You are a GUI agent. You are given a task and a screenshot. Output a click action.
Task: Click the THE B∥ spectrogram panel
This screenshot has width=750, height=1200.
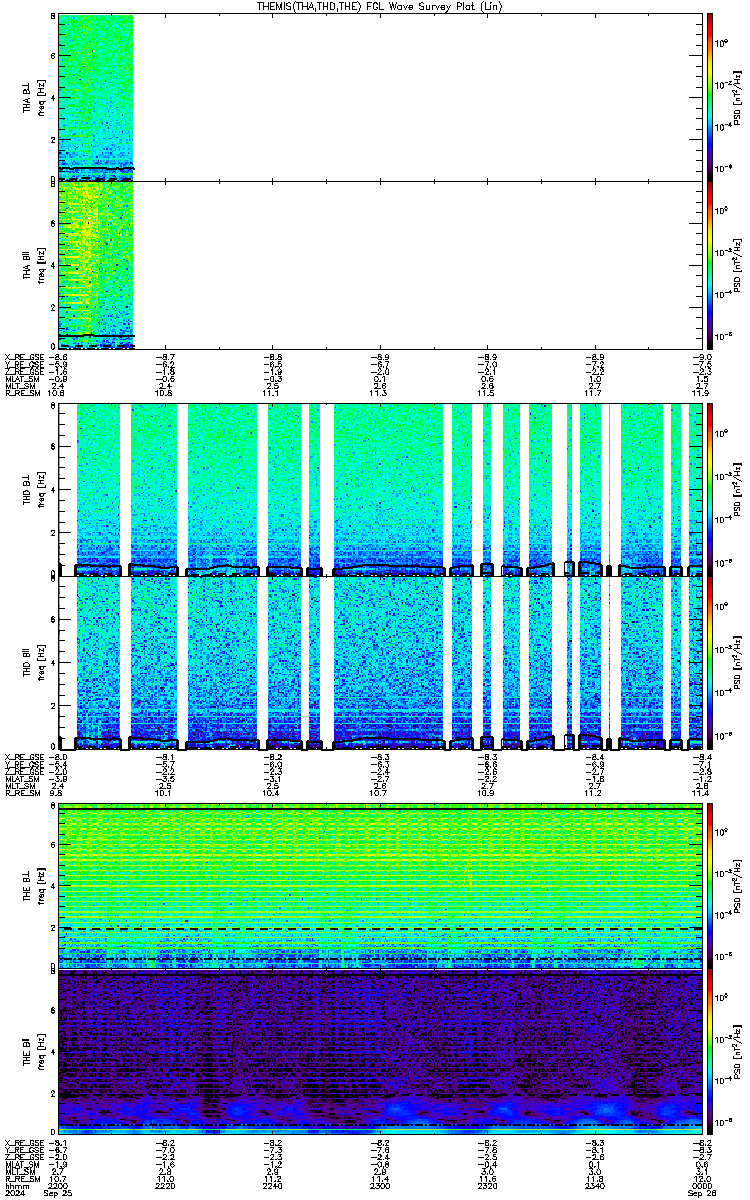(x=380, y=1053)
